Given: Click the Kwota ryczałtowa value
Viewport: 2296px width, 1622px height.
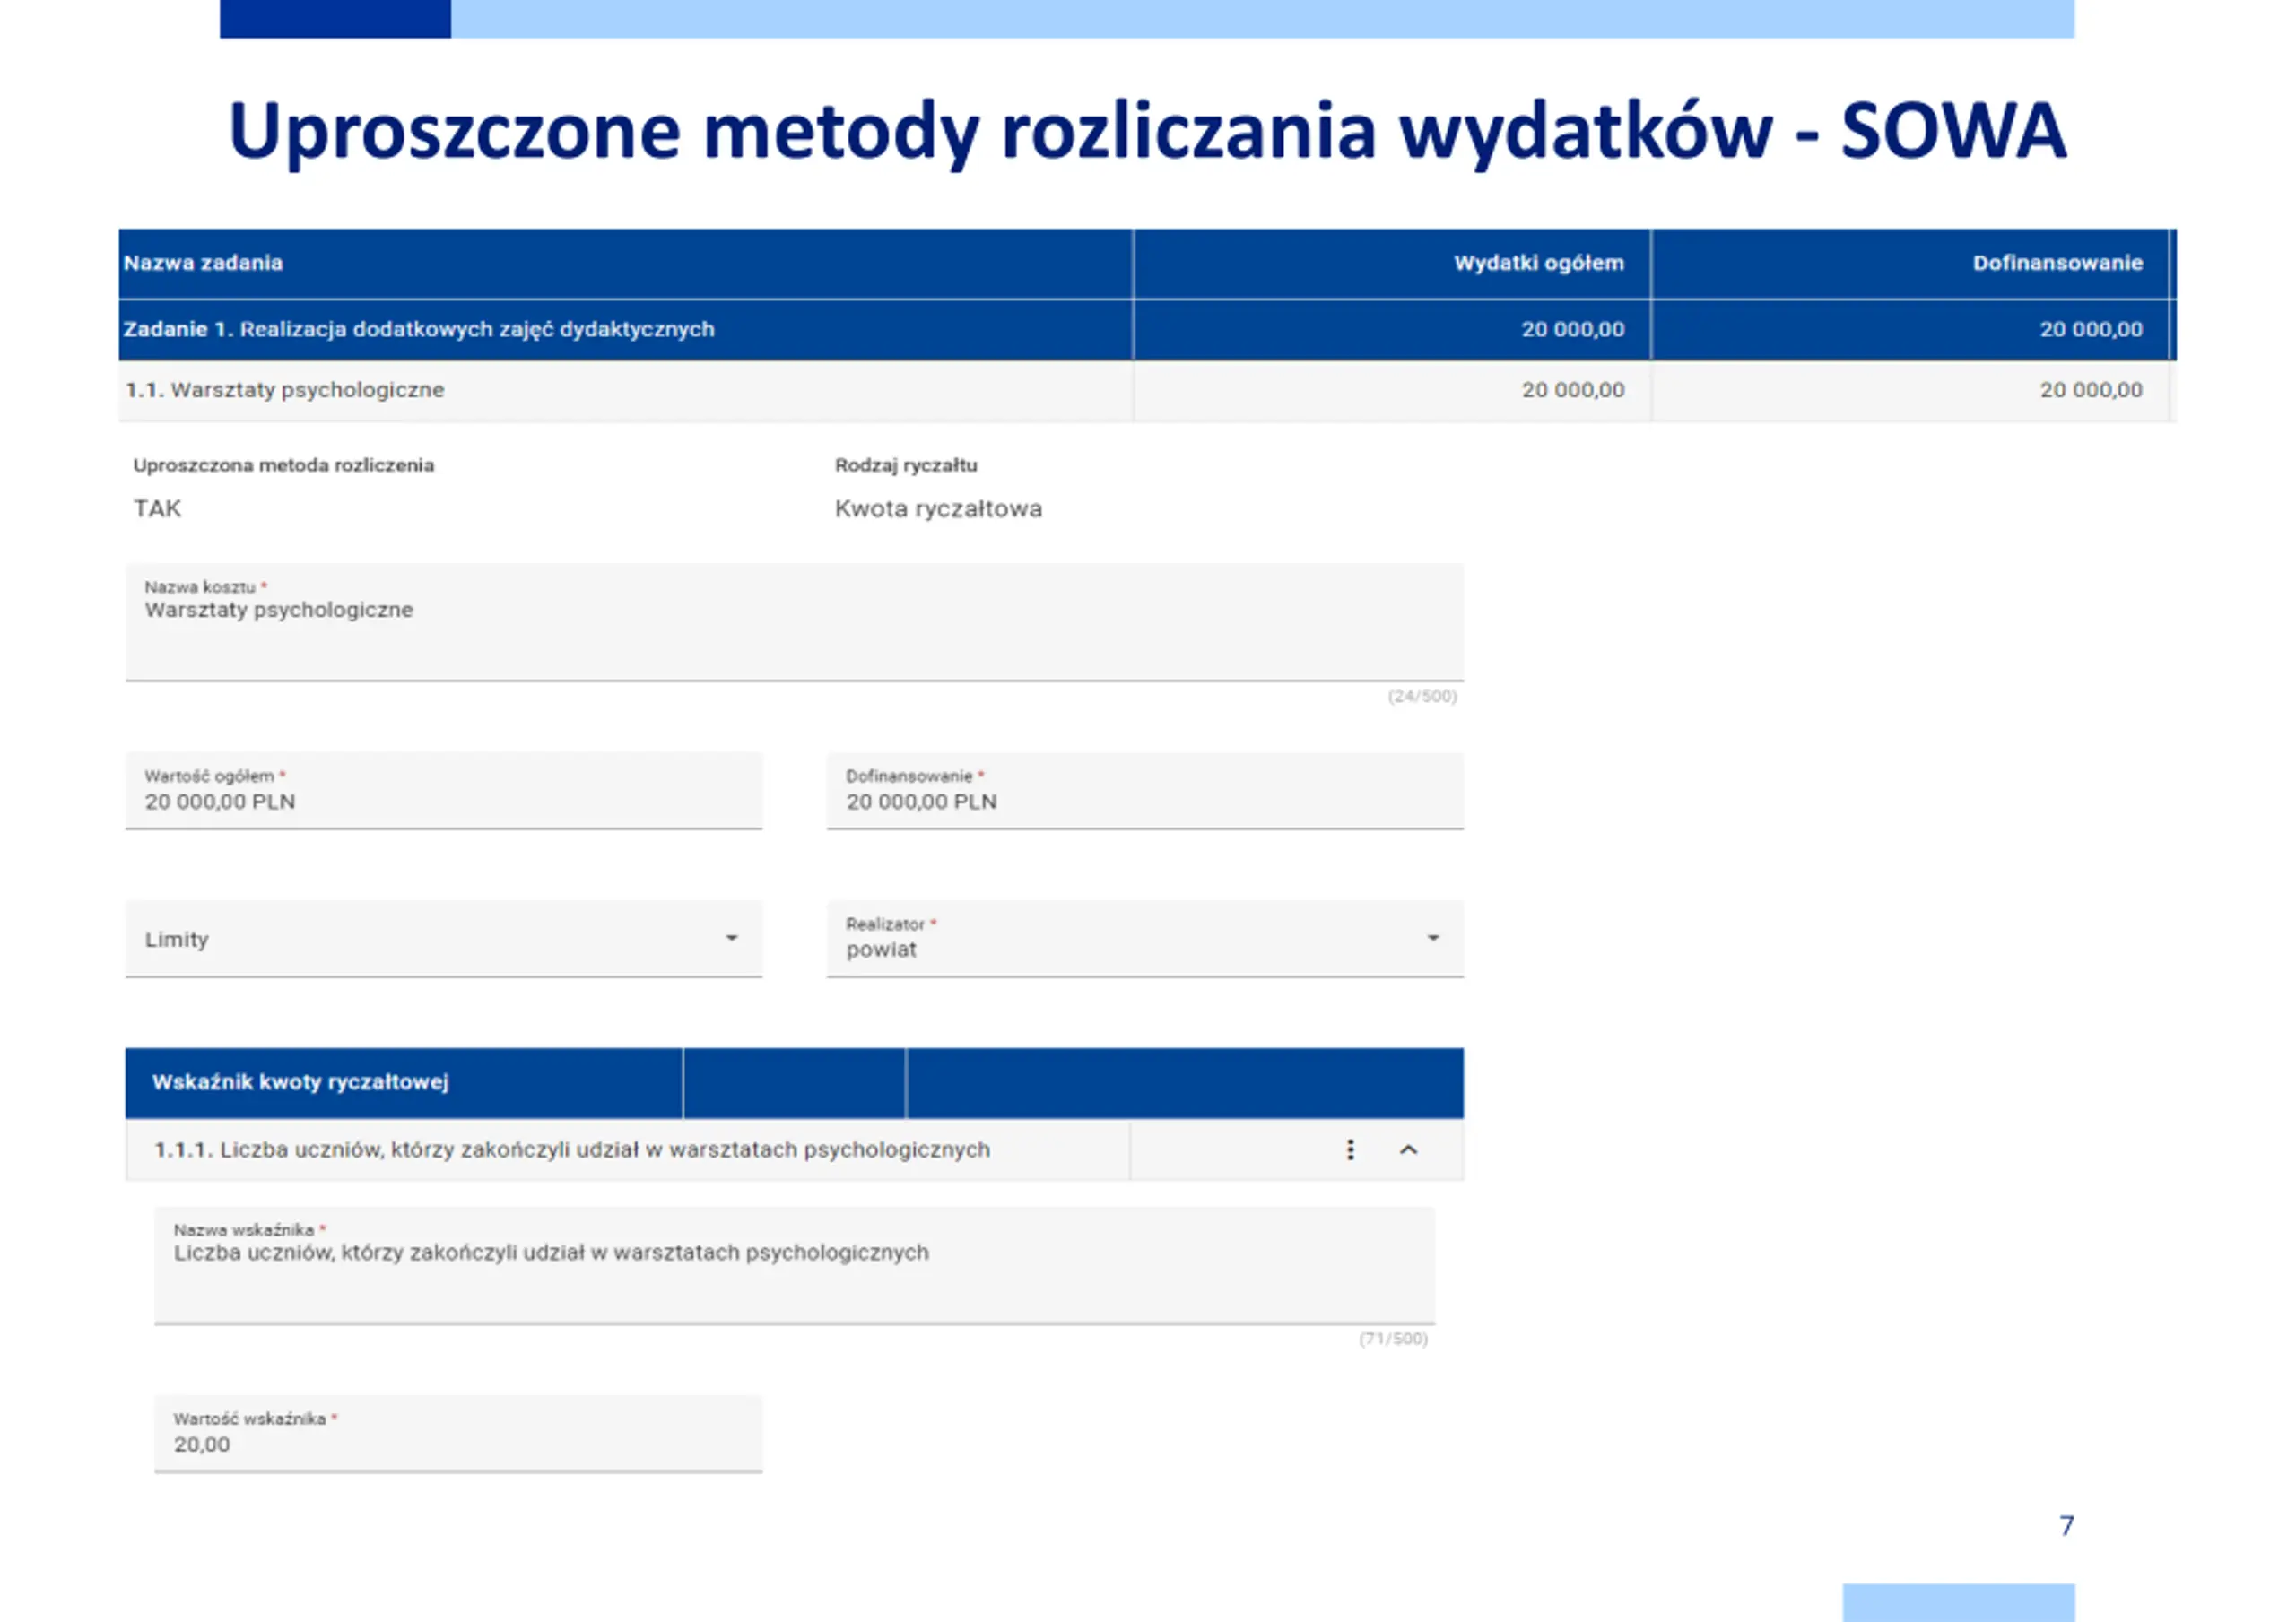Looking at the screenshot, I should point(938,509).
